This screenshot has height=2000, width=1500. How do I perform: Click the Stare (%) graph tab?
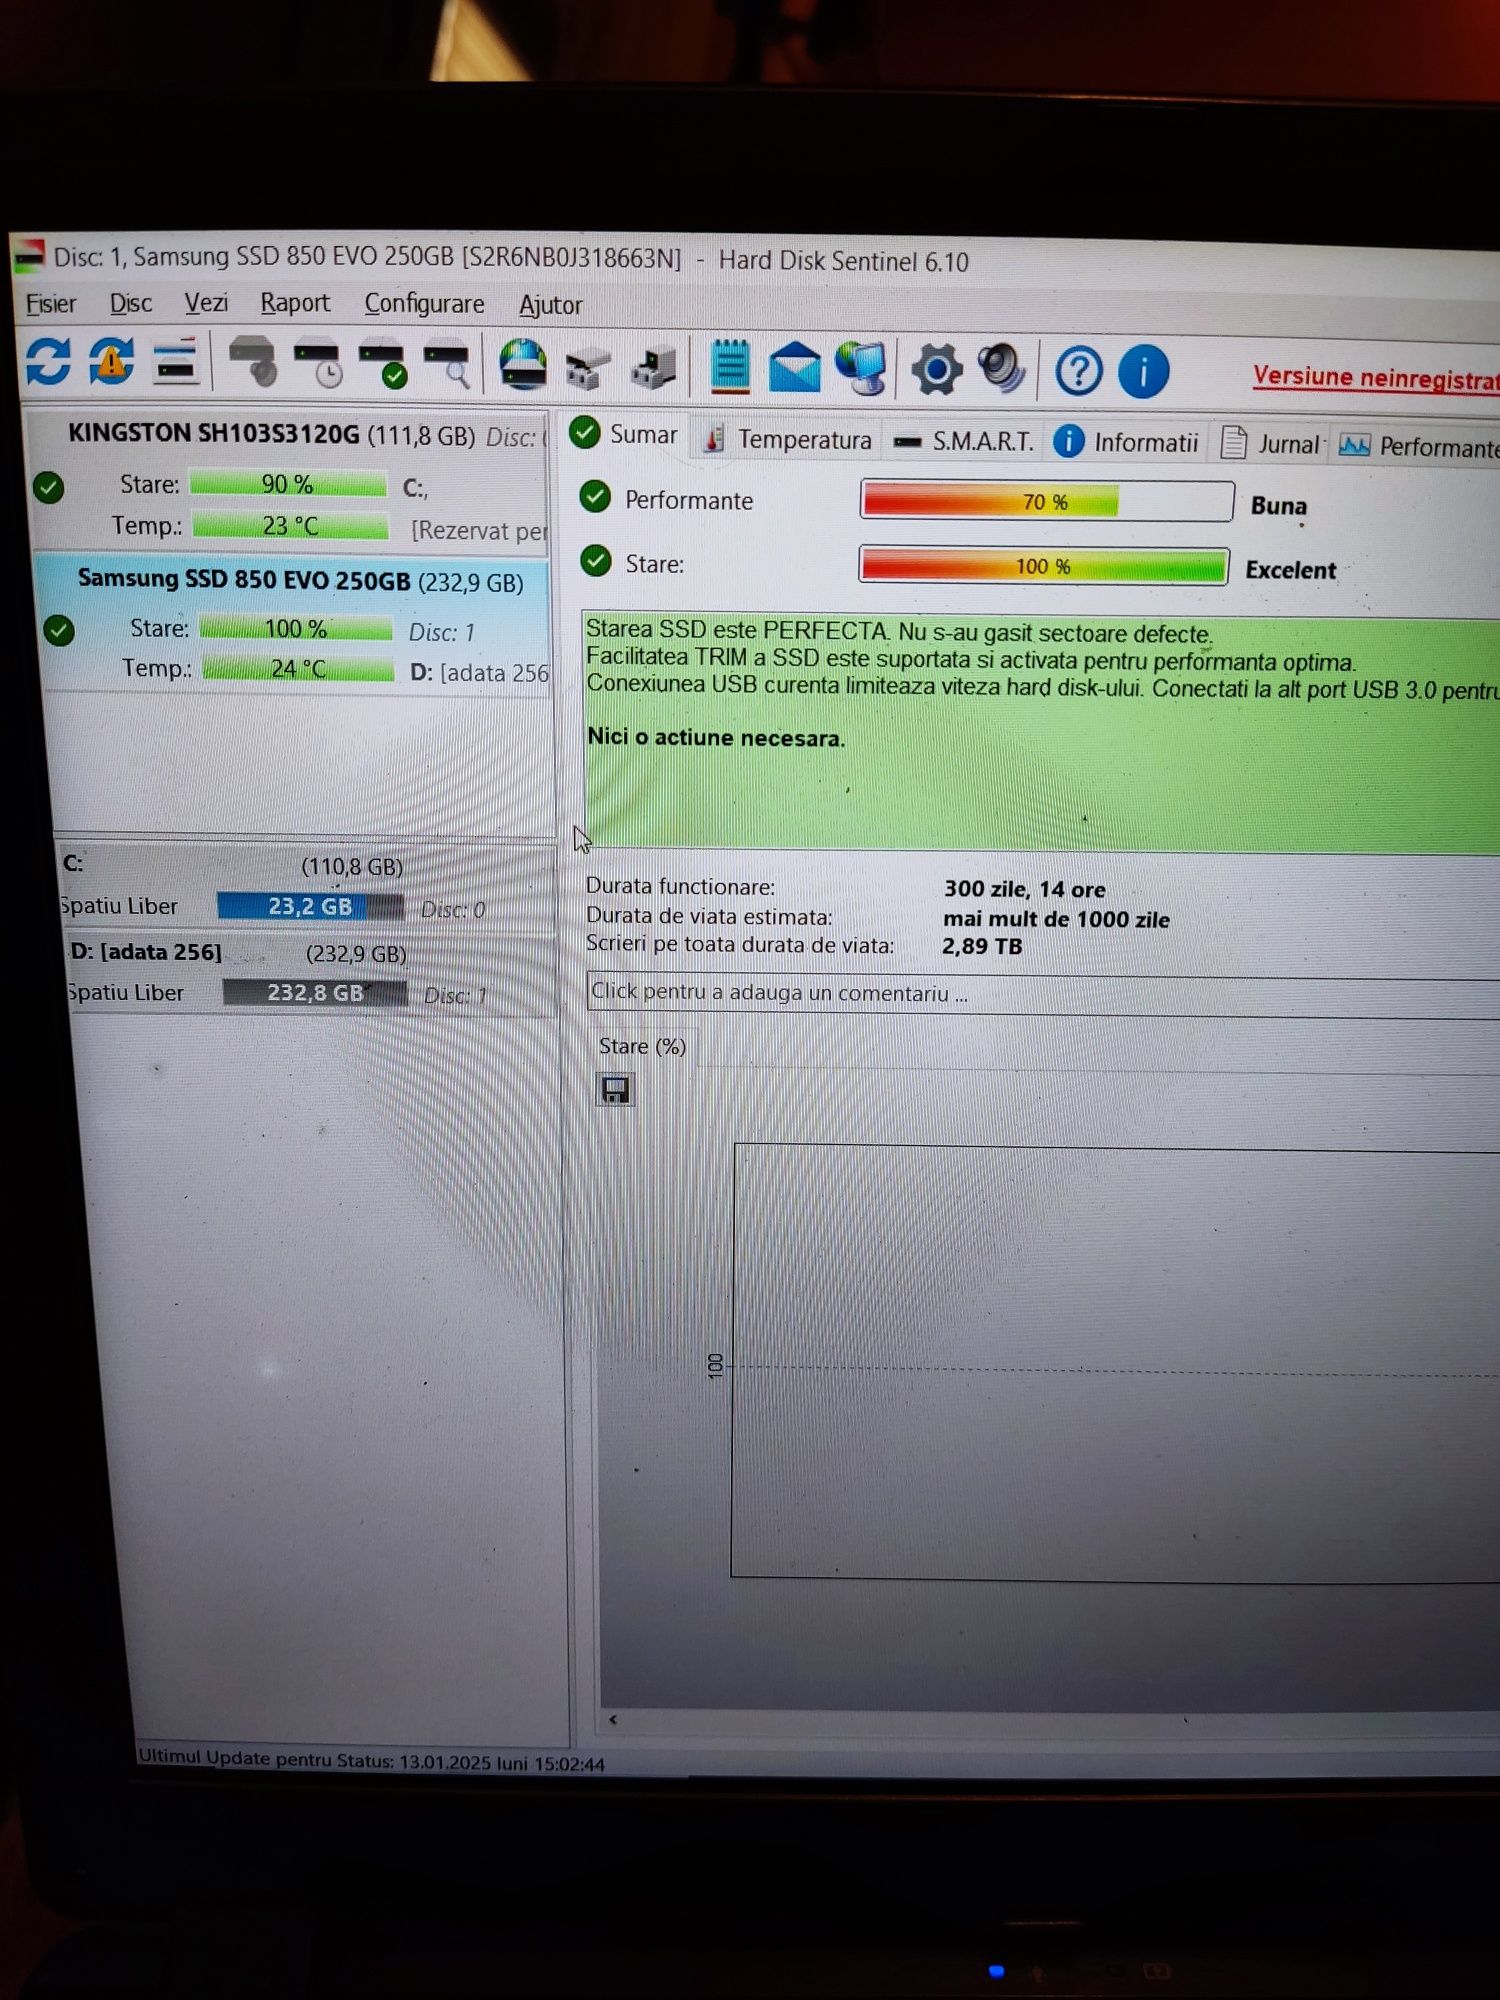(642, 1046)
